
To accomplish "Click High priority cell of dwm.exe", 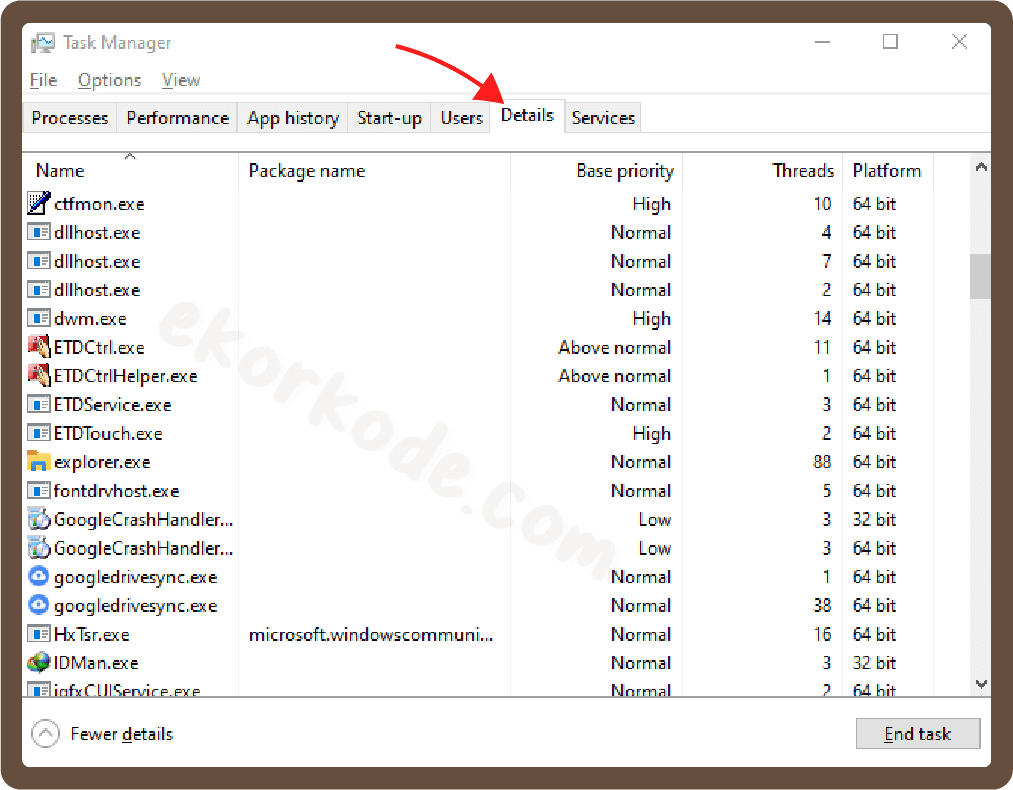I will point(651,318).
